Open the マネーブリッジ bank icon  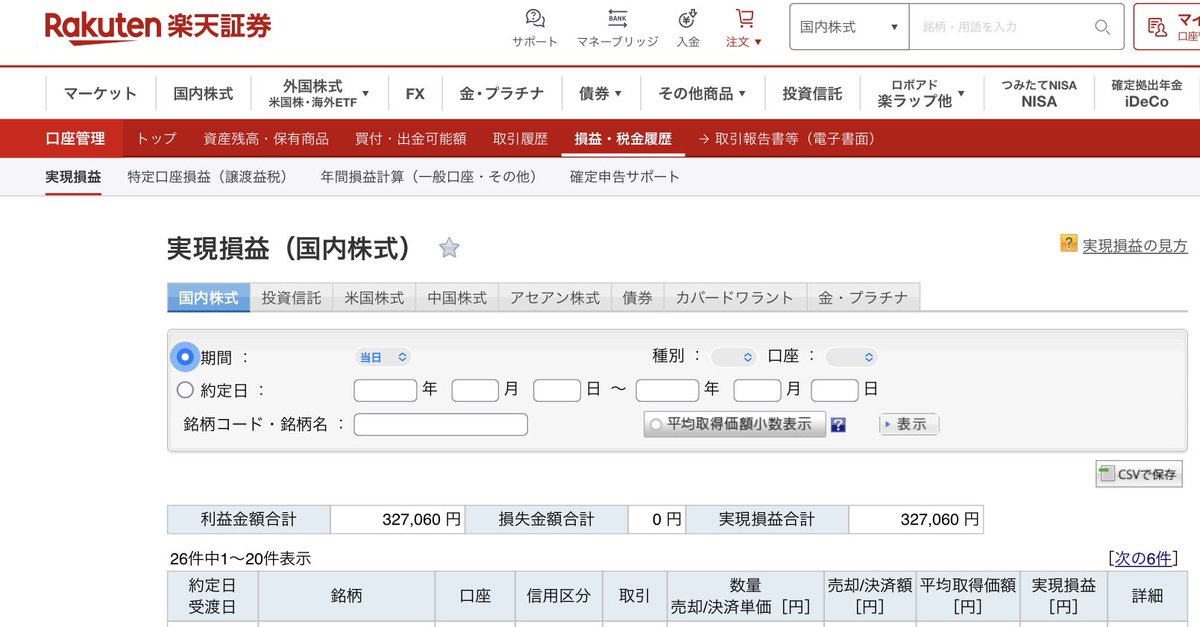click(x=617, y=28)
